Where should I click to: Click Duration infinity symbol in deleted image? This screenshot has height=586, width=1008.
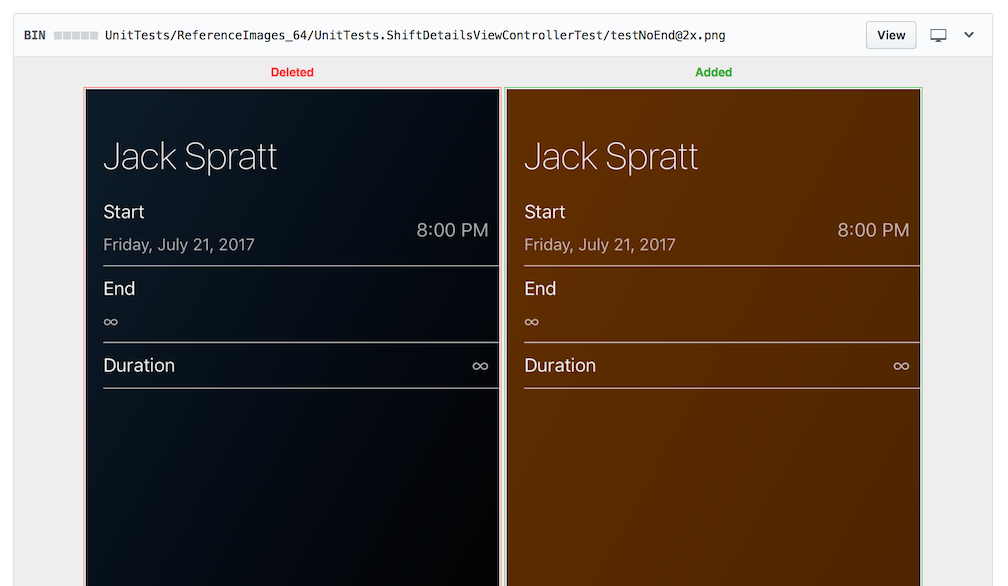click(480, 366)
